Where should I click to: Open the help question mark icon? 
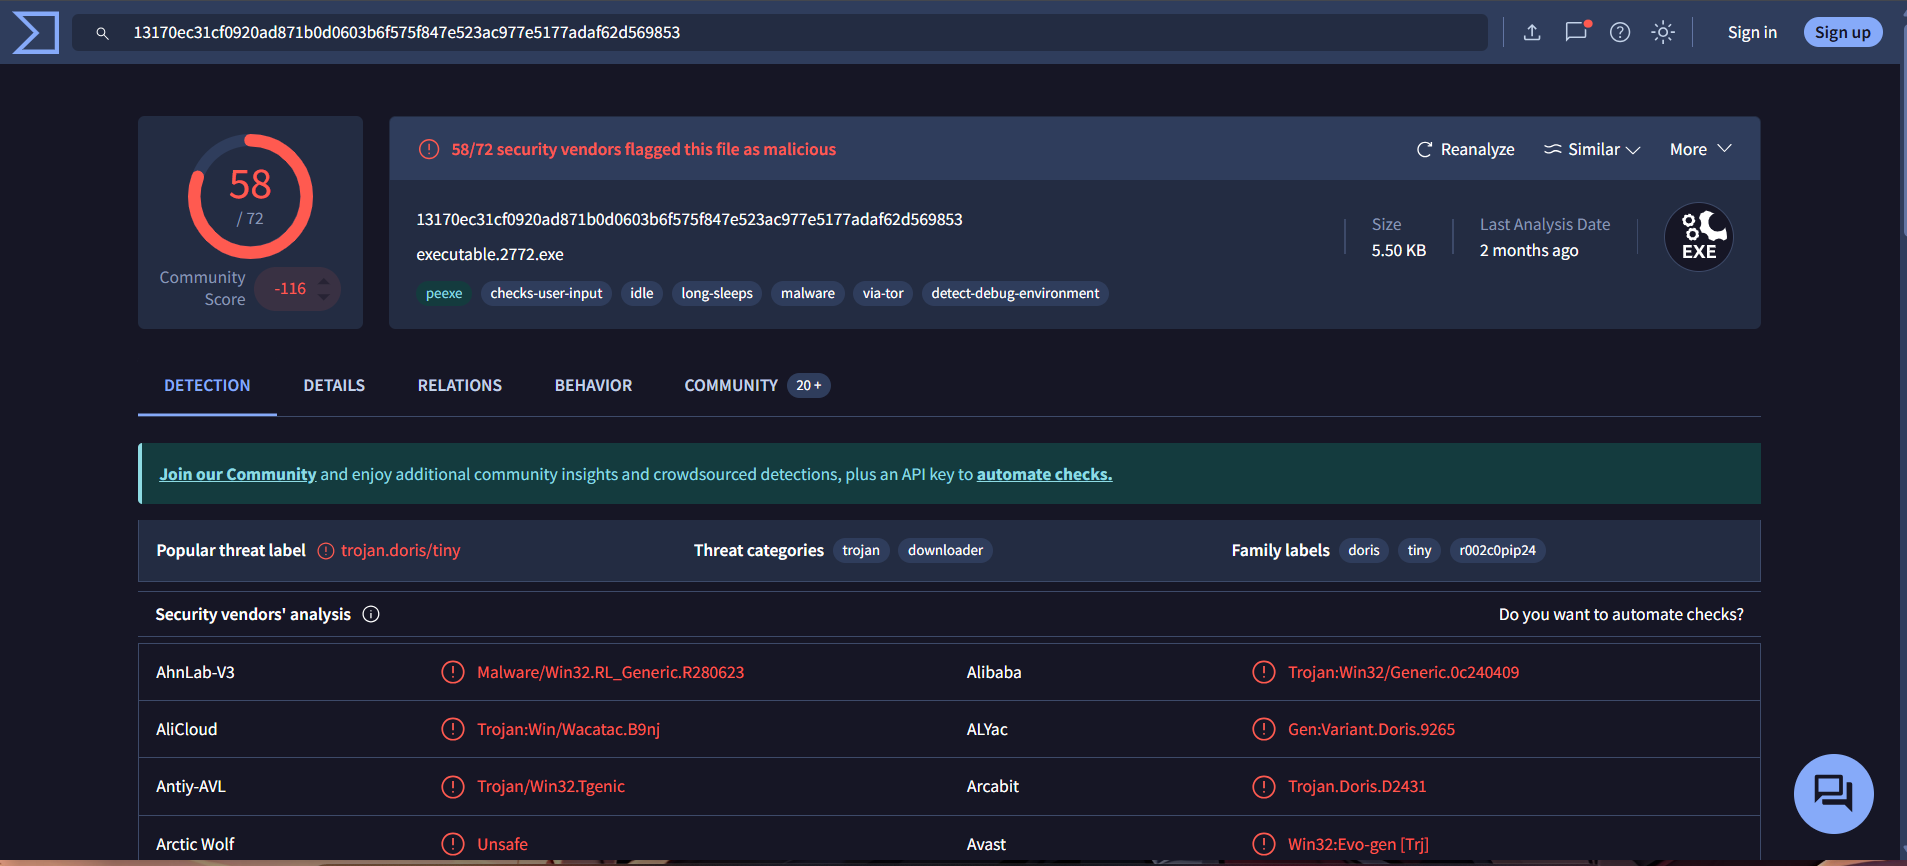point(1620,33)
